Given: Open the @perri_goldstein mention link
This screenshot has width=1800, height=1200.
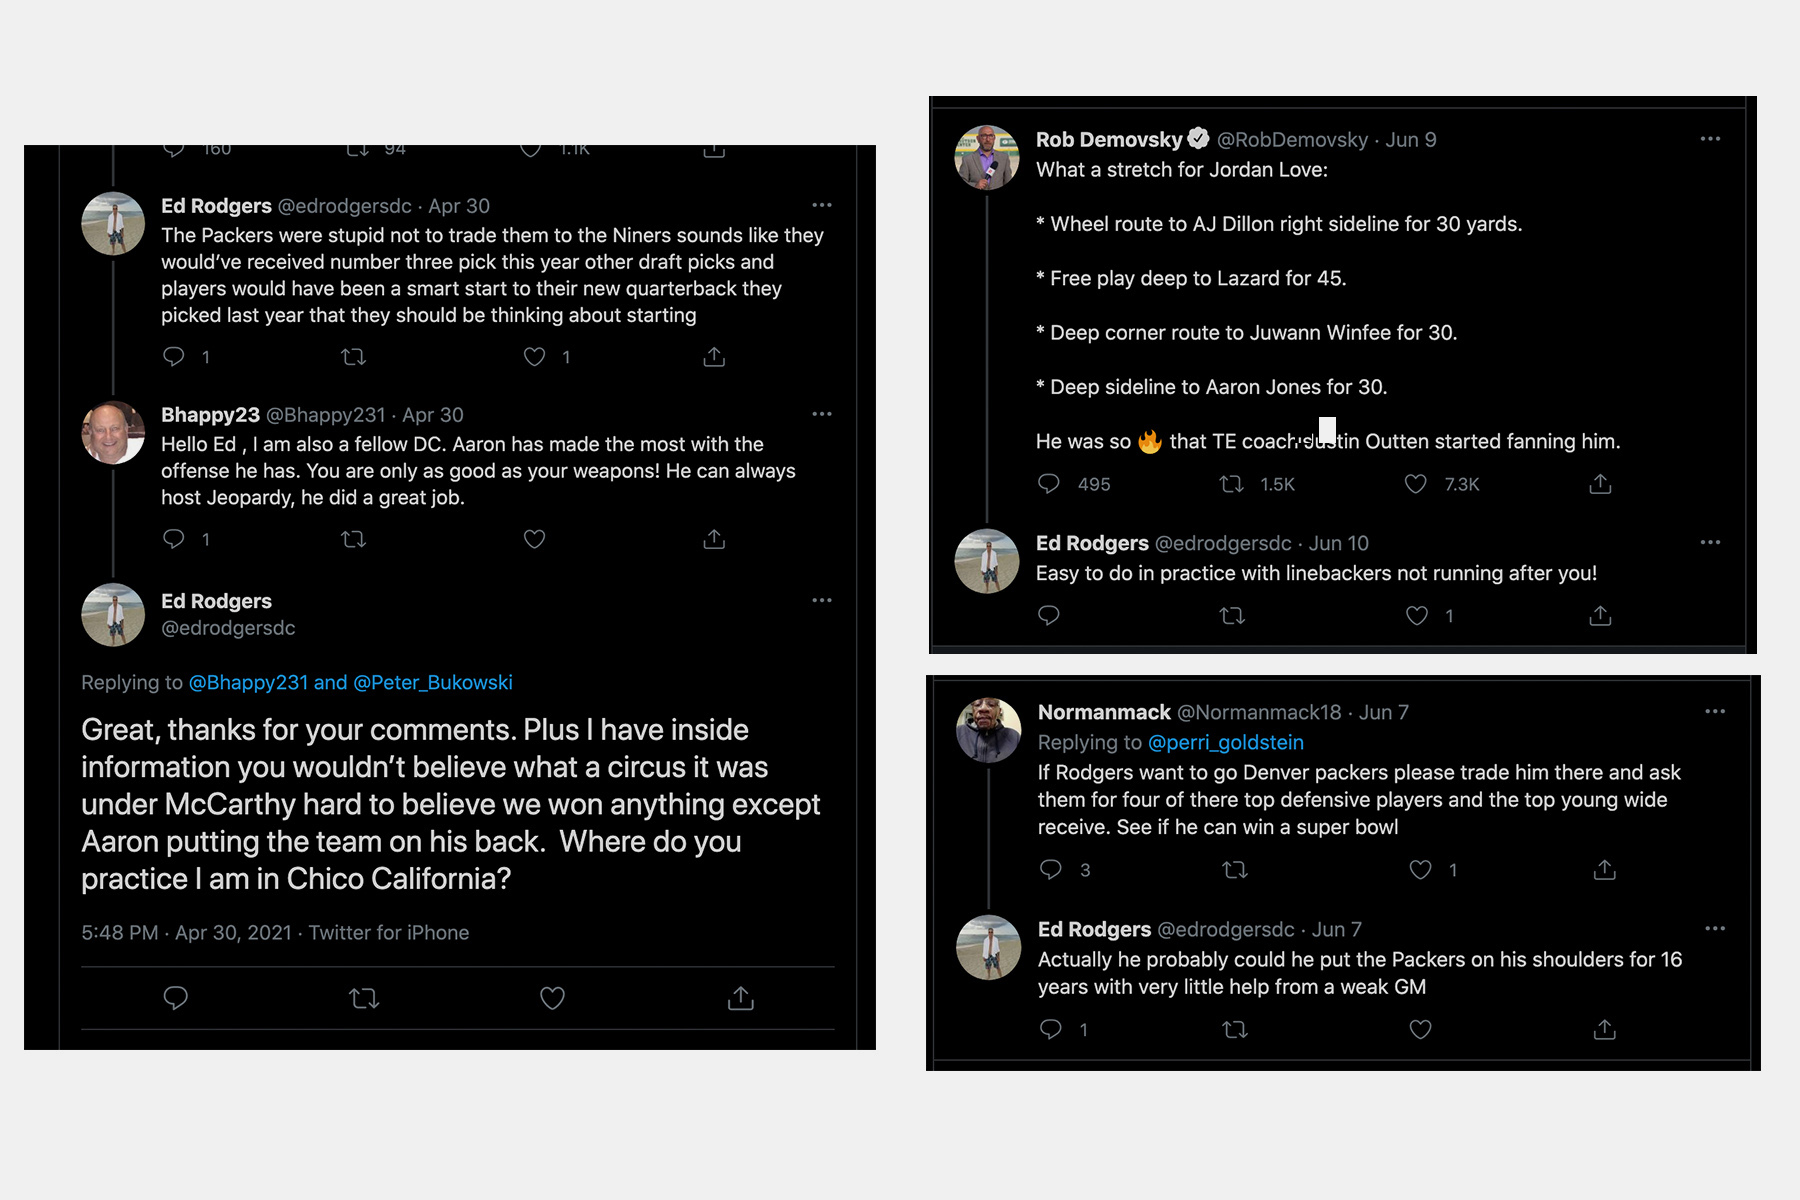Looking at the screenshot, I should coord(1225,742).
